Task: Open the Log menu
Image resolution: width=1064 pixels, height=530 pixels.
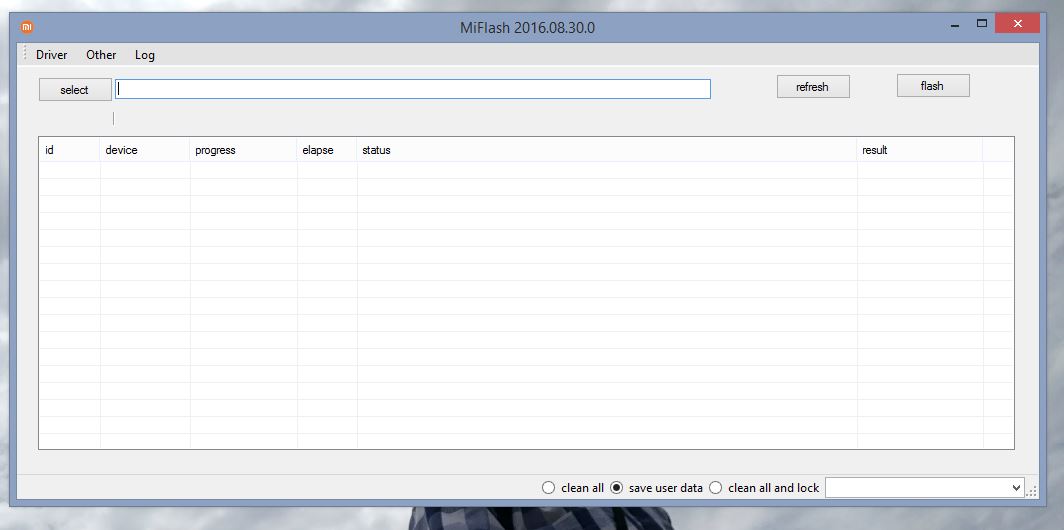Action: 145,55
